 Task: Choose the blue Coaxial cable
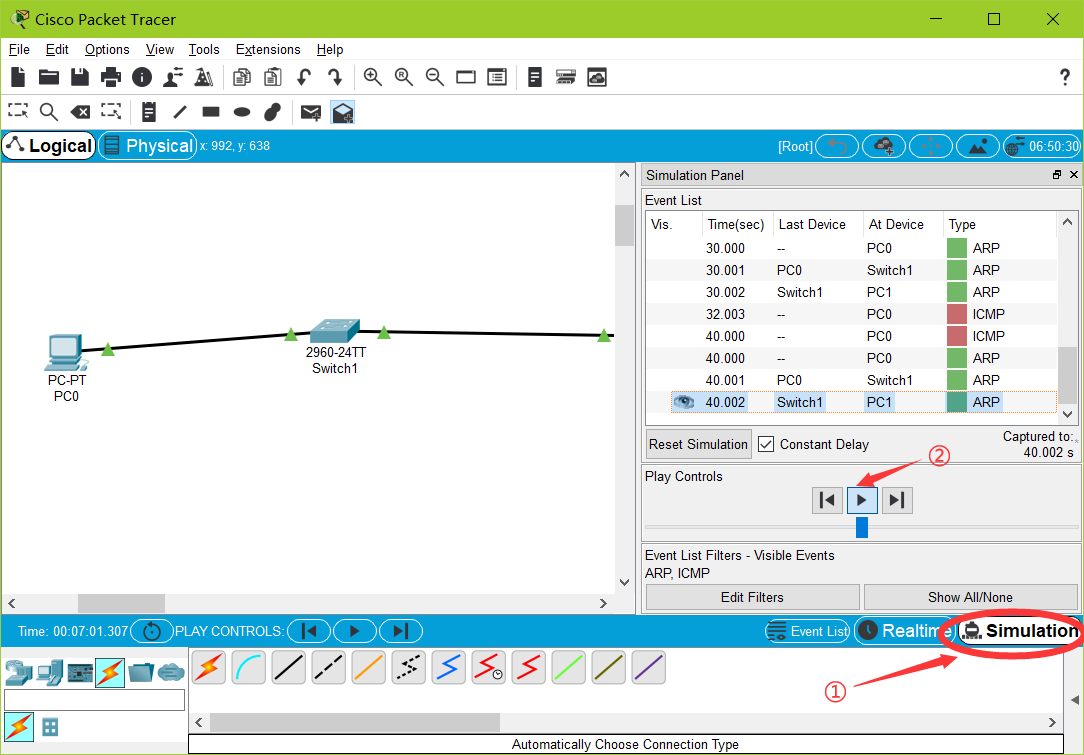[449, 668]
